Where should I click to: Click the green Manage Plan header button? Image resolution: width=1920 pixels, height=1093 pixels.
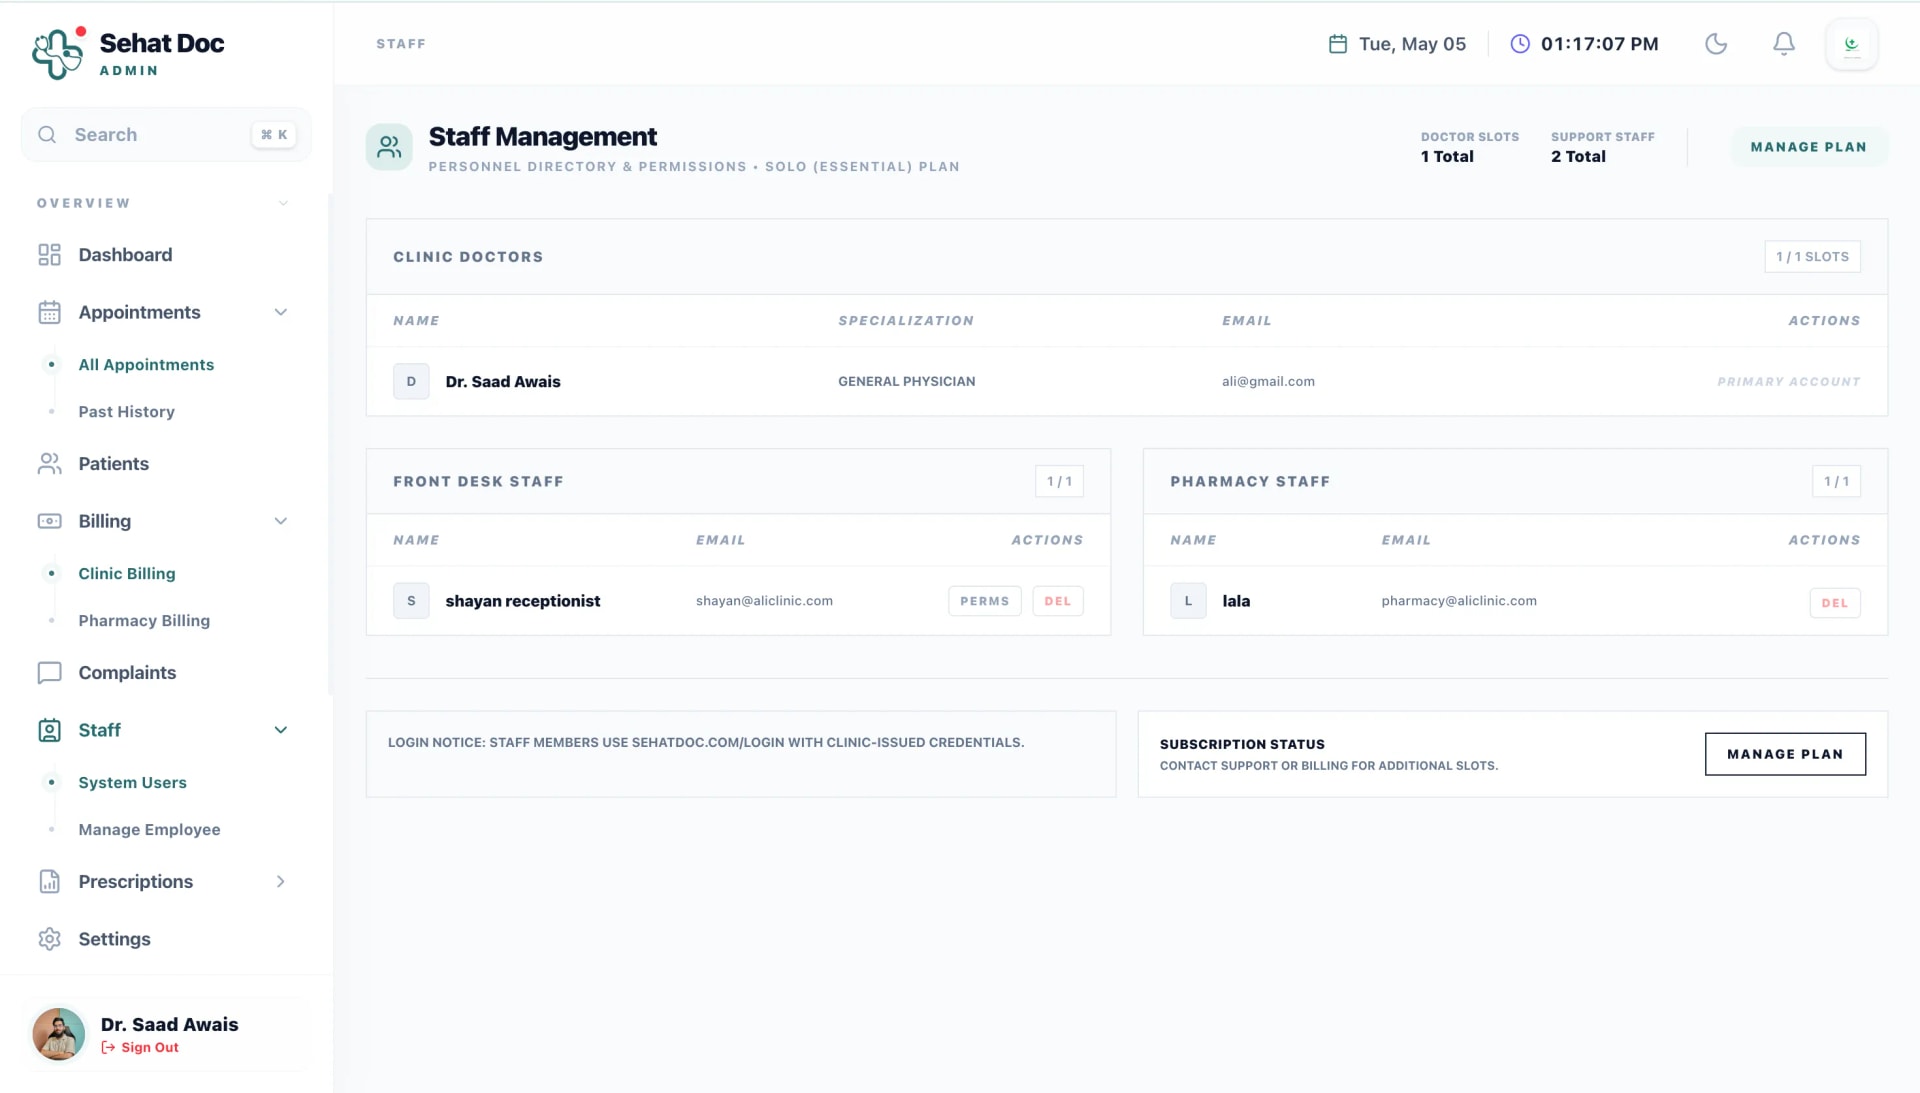click(x=1808, y=147)
